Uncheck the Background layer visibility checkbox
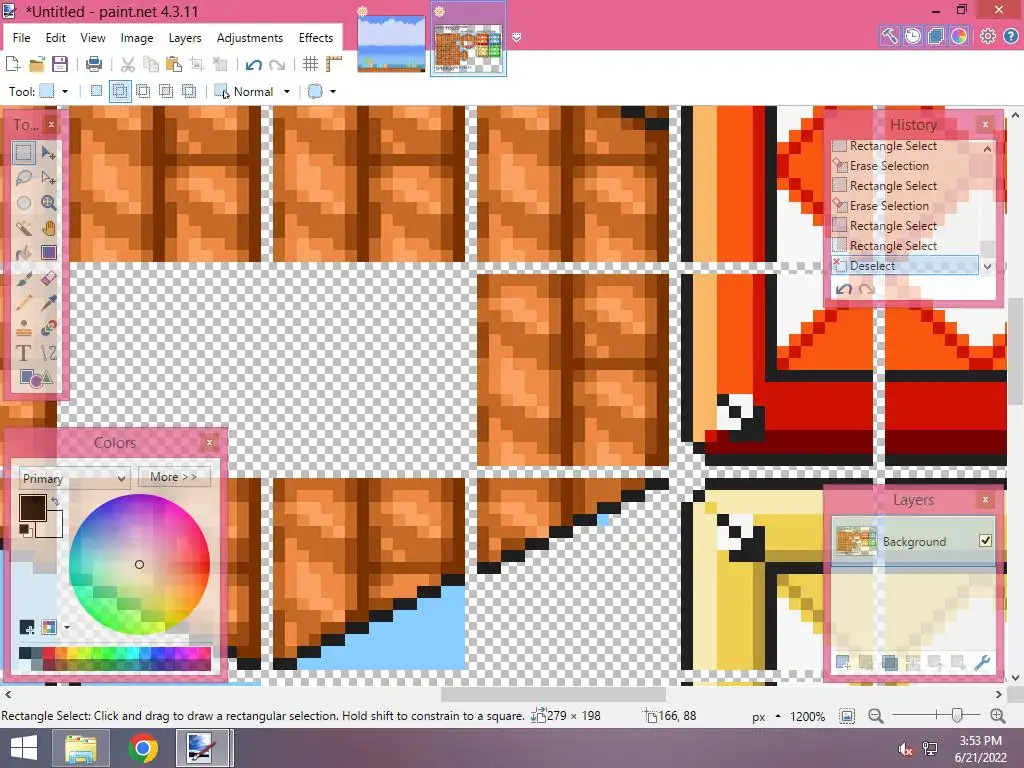The width and height of the screenshot is (1024, 768). (985, 540)
